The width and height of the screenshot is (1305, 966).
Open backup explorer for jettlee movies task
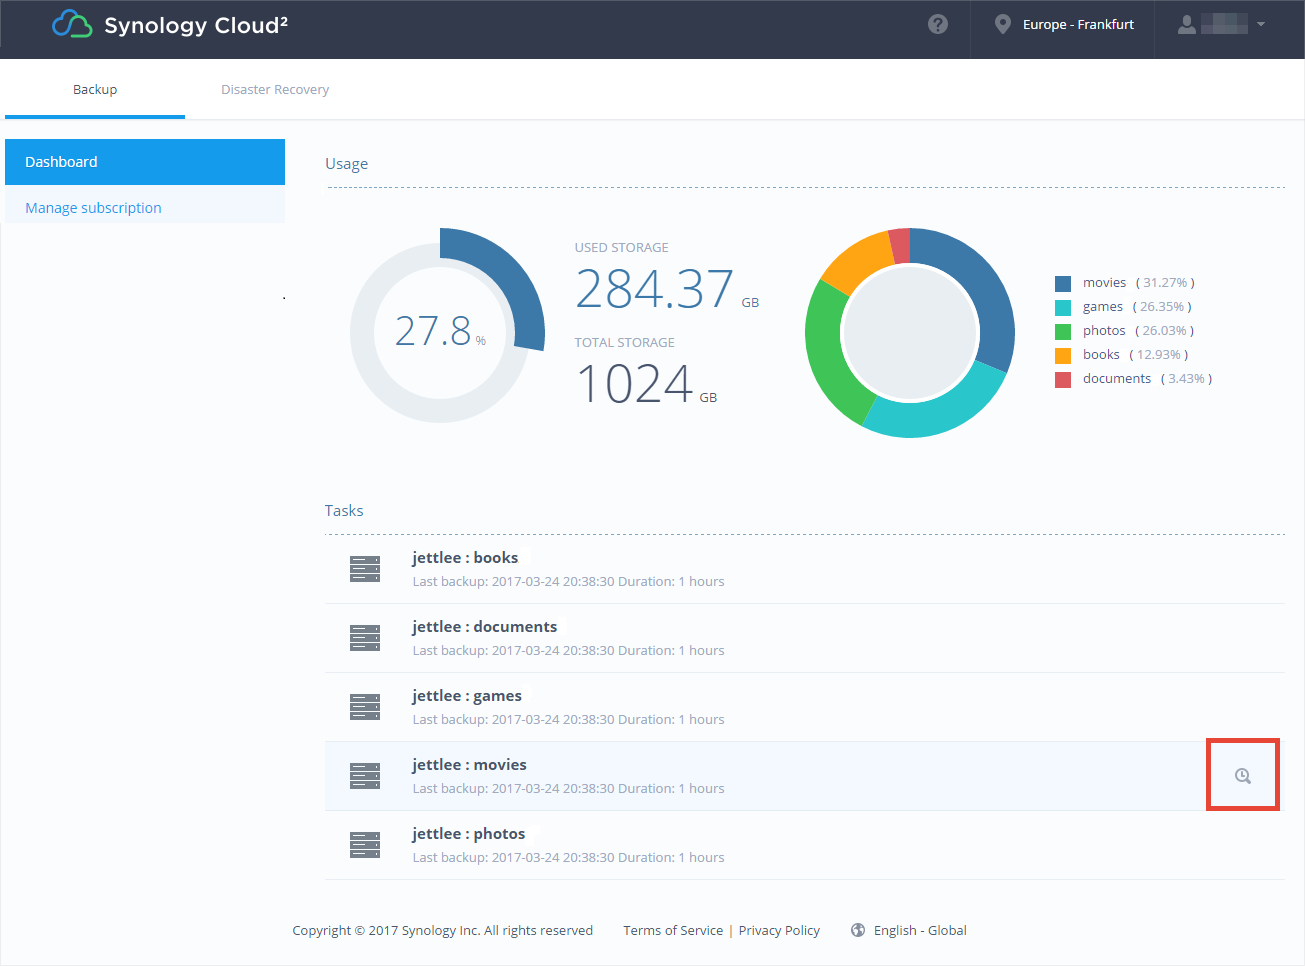tap(1242, 775)
